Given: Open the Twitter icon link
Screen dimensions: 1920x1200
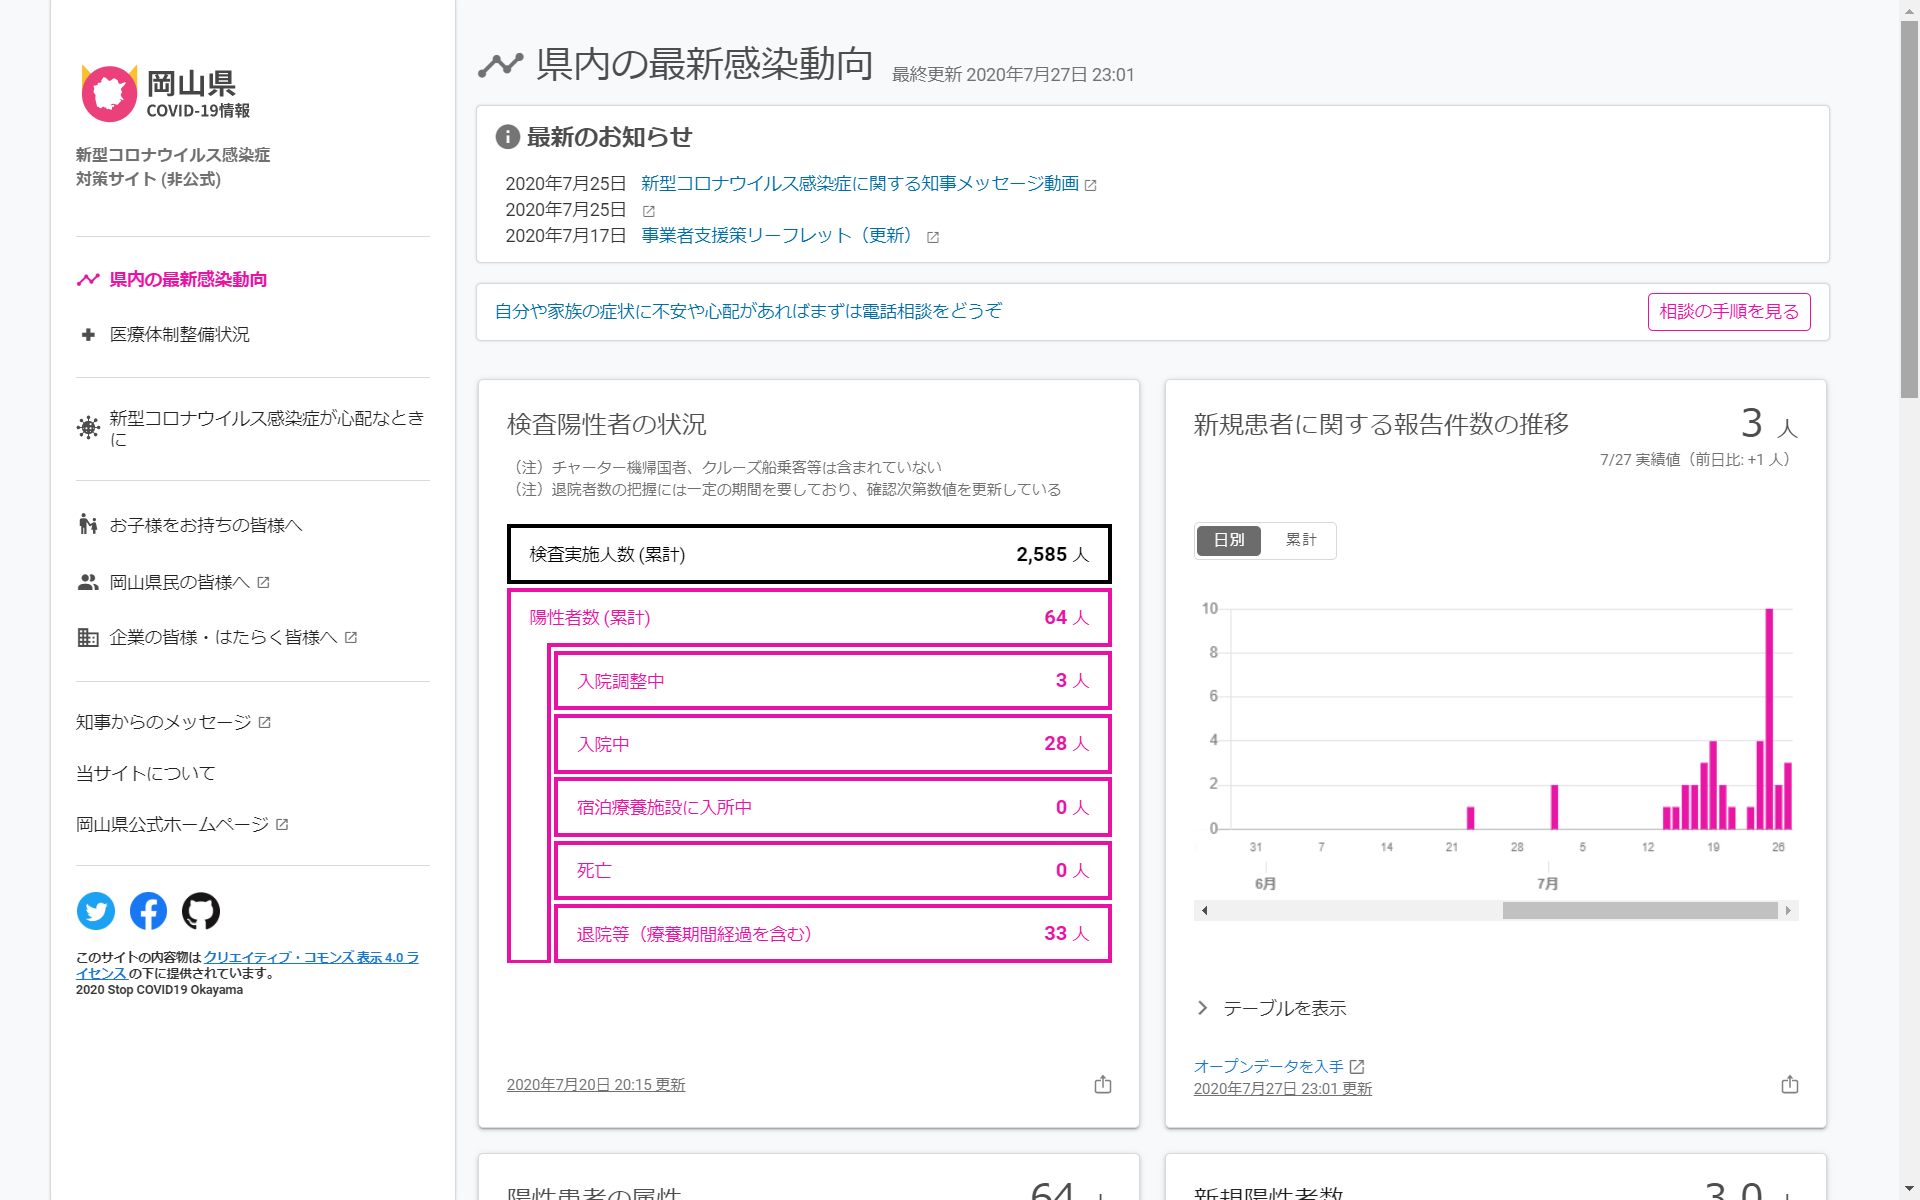Looking at the screenshot, I should point(96,911).
